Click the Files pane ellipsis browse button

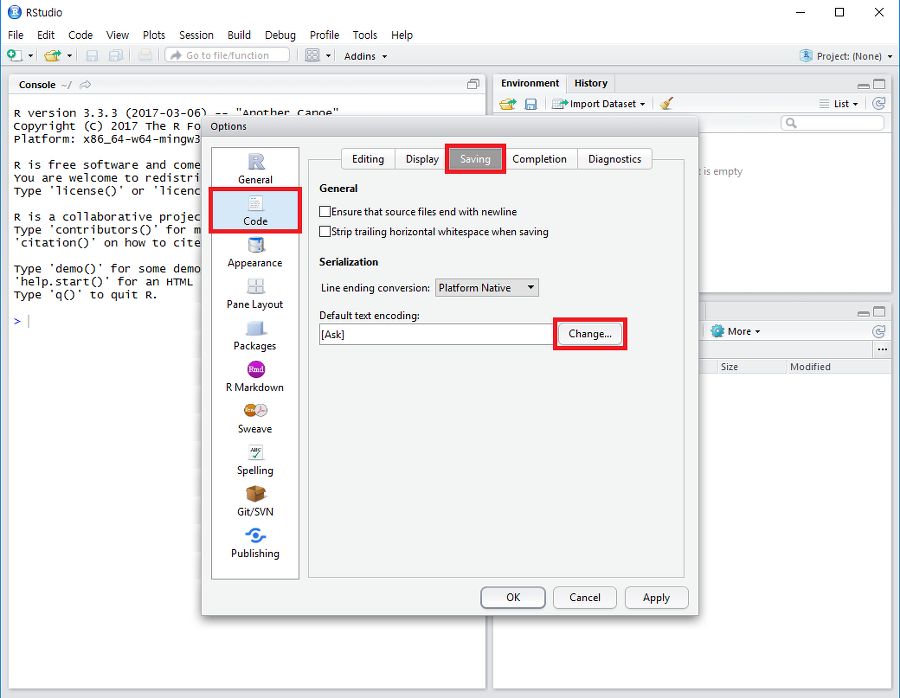click(882, 350)
